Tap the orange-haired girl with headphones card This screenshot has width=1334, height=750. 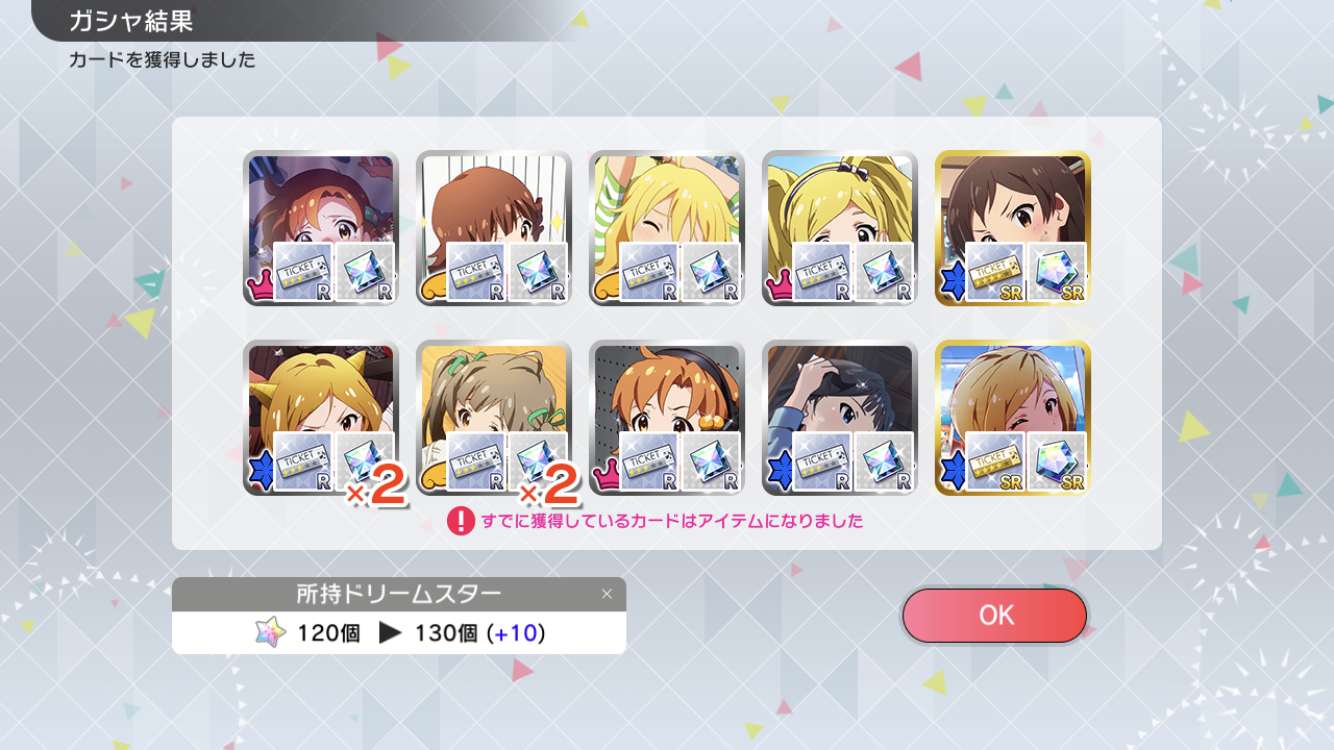(667, 418)
